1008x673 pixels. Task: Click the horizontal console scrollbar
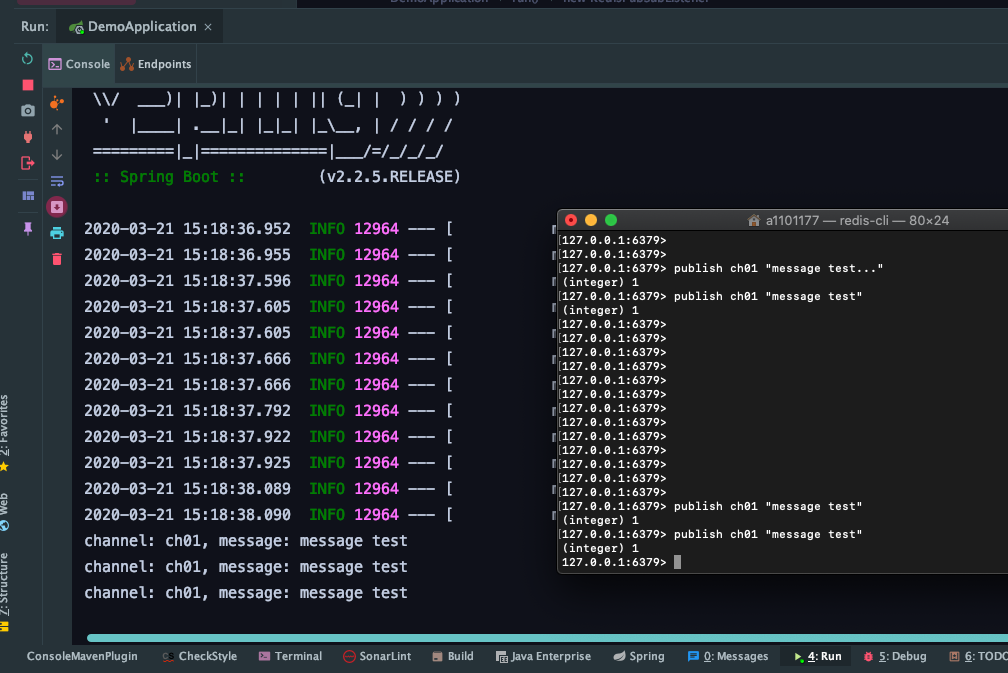coord(547,638)
